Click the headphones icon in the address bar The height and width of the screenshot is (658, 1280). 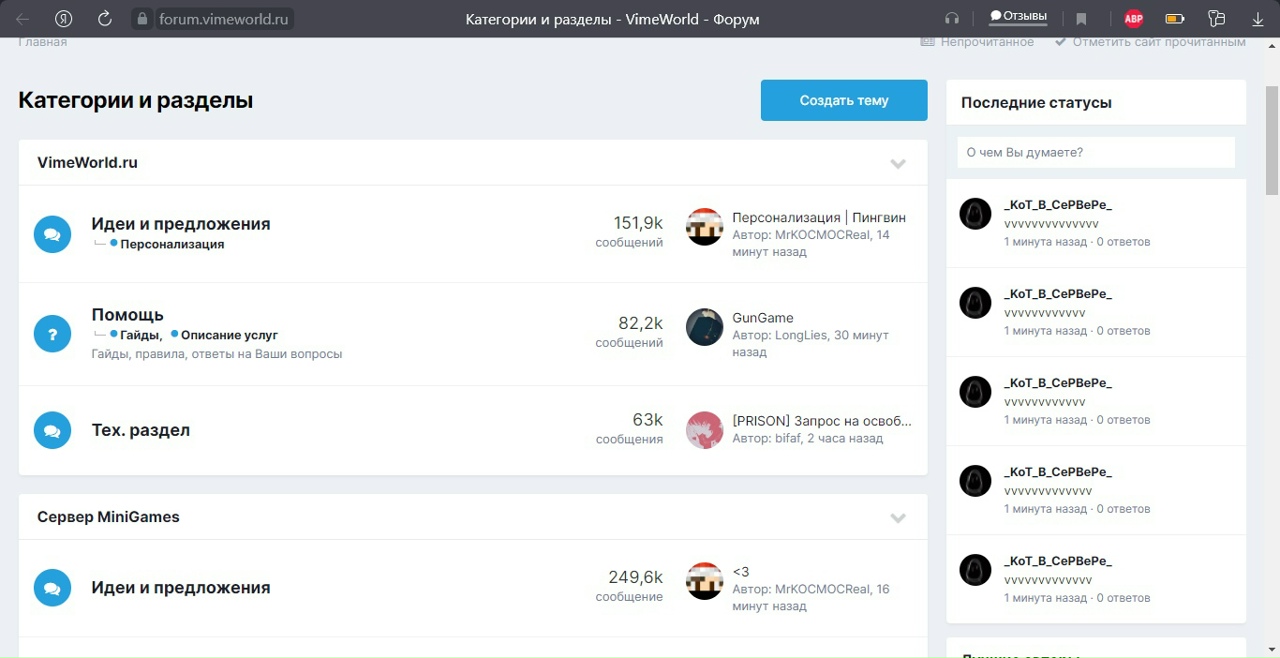(x=951, y=19)
